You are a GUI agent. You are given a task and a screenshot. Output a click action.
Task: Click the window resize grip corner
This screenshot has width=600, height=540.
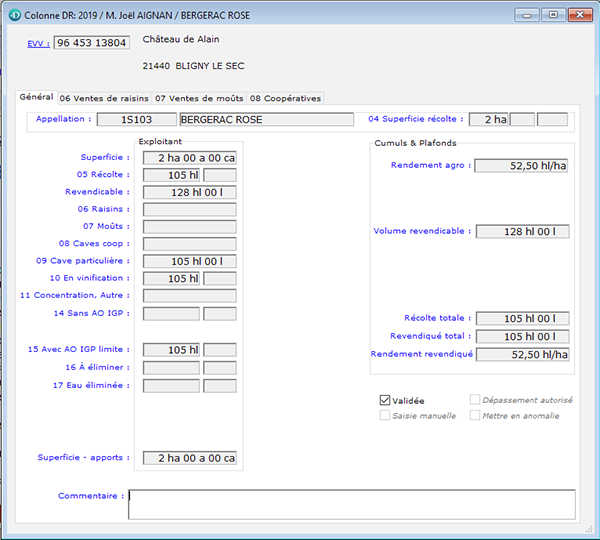pos(589,529)
